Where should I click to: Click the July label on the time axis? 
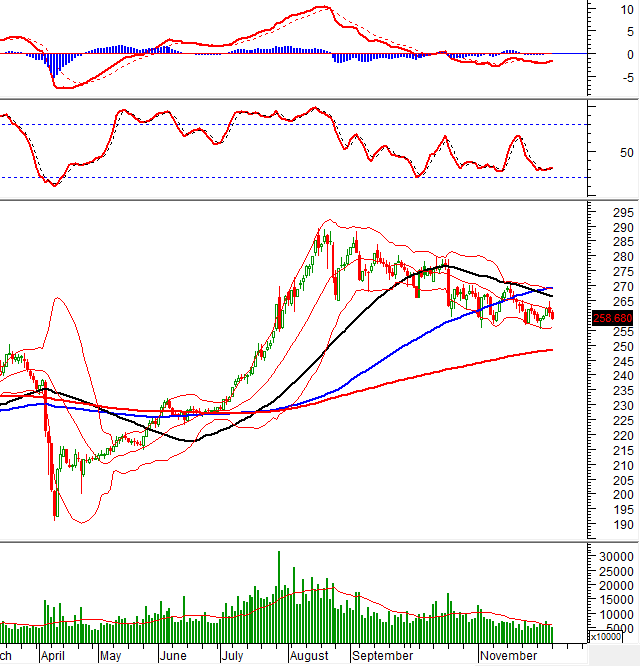point(232,656)
